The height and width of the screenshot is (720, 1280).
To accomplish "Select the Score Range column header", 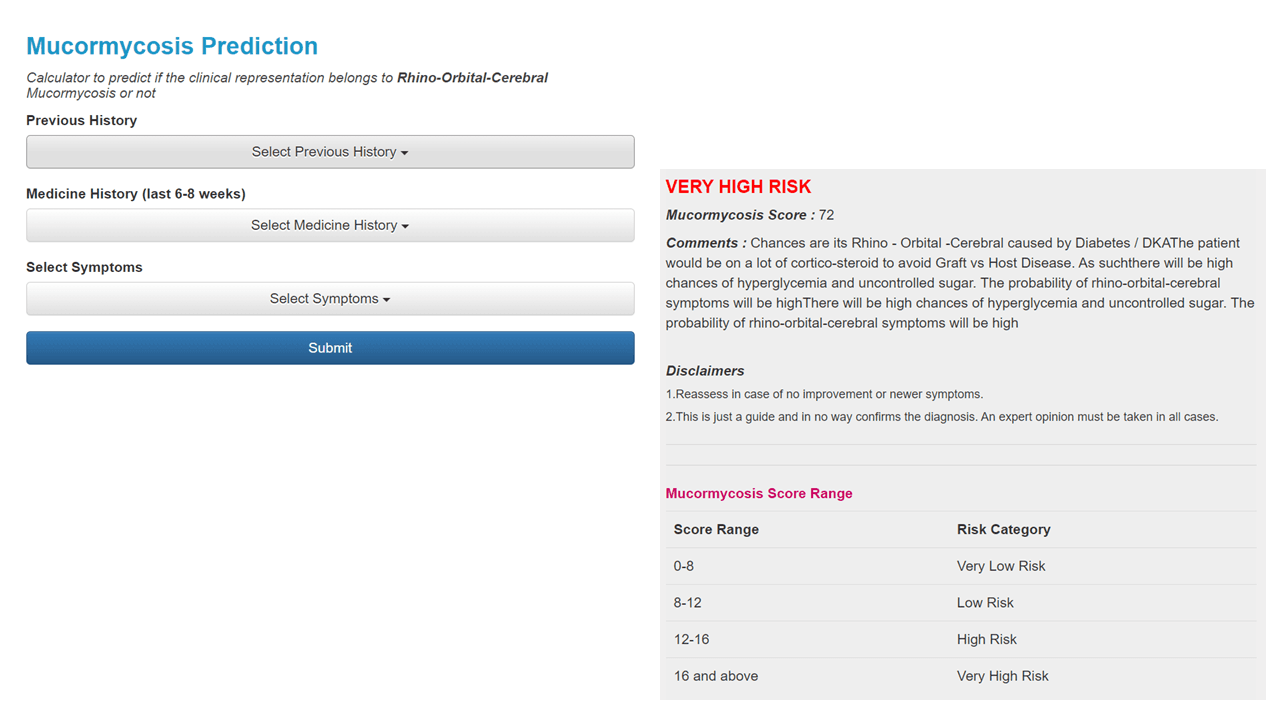I will coord(716,529).
